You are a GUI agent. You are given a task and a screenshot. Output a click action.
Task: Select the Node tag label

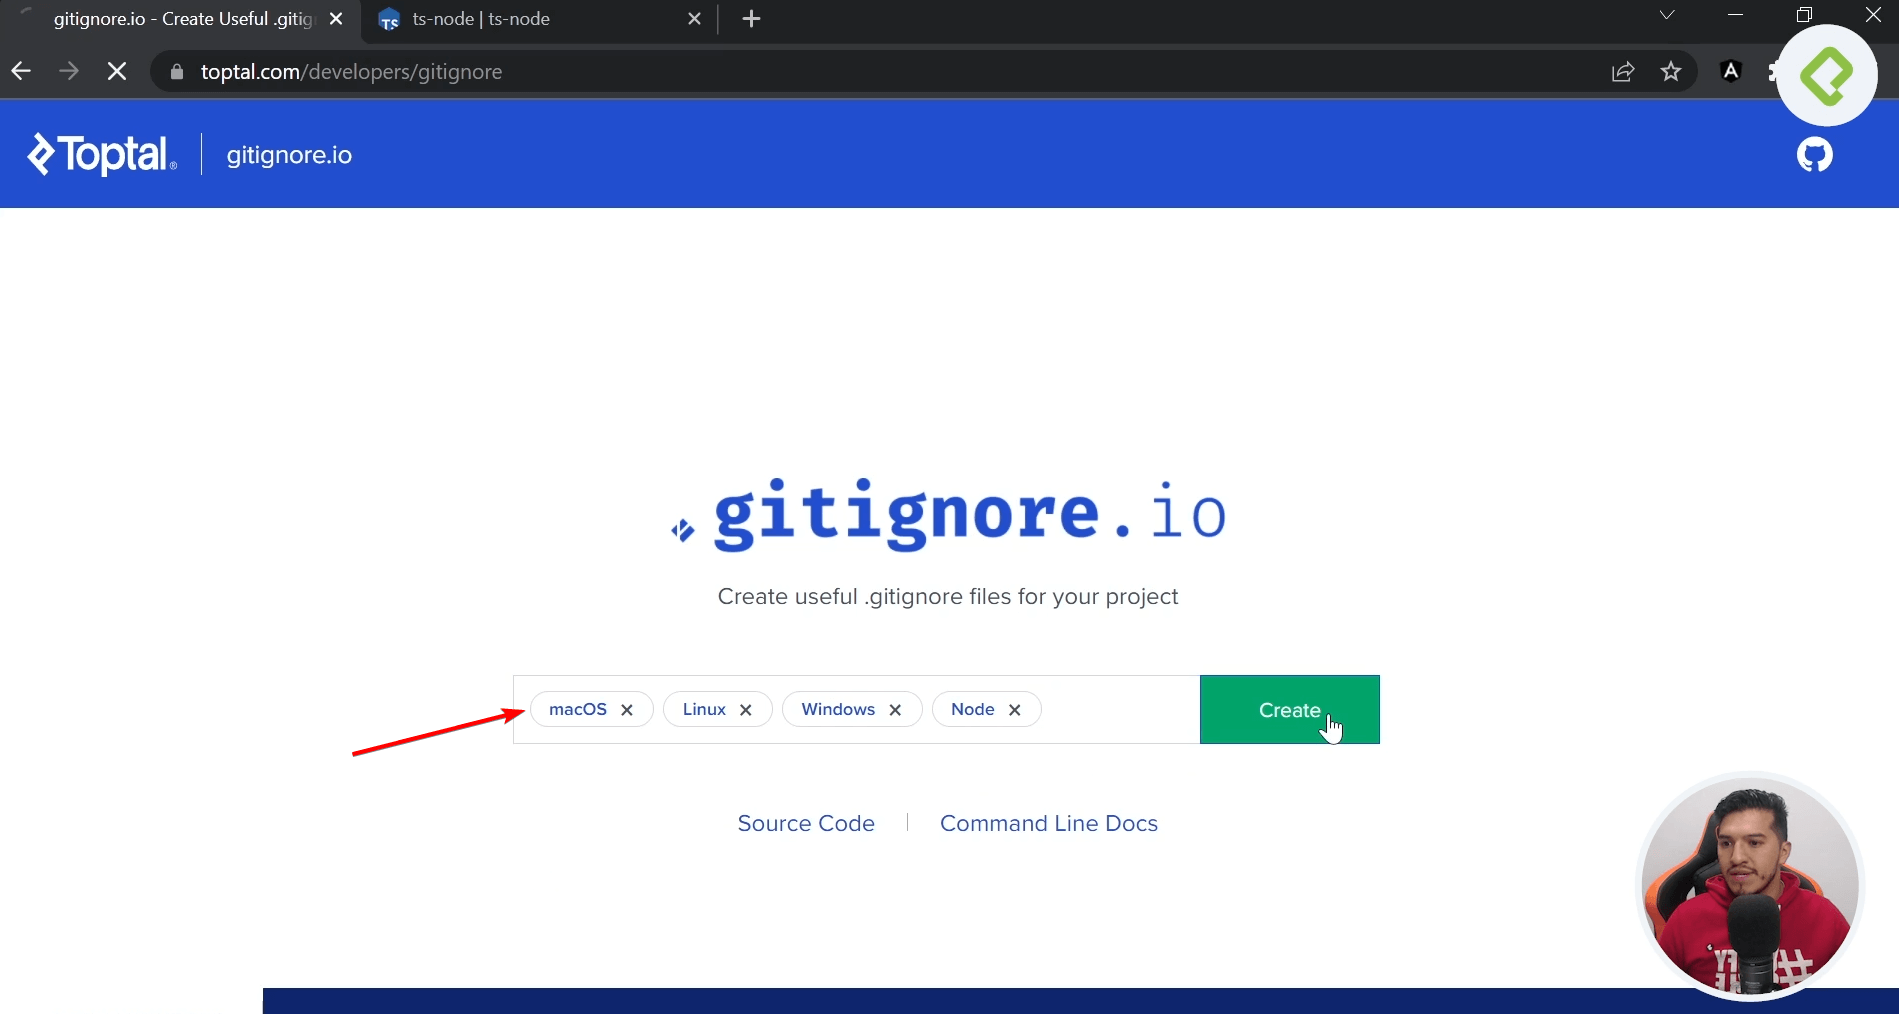[973, 709]
